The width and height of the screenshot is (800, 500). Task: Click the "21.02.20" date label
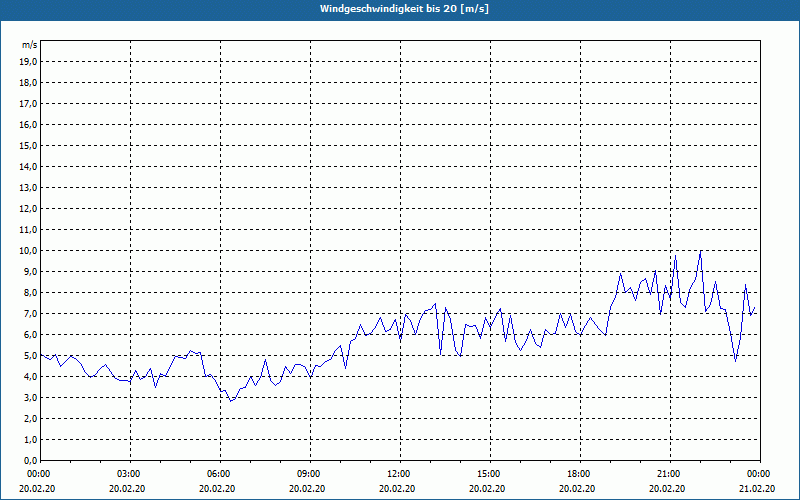pyautogui.click(x=757, y=488)
